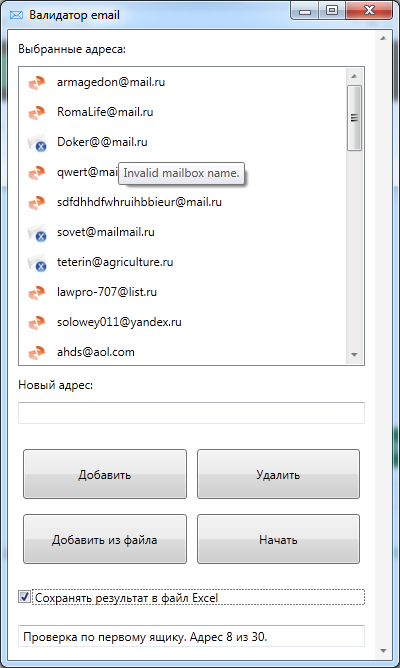Click the invalid envelope icon beside sovet@mailmail.ru
400x668 pixels.
click(x=37, y=233)
